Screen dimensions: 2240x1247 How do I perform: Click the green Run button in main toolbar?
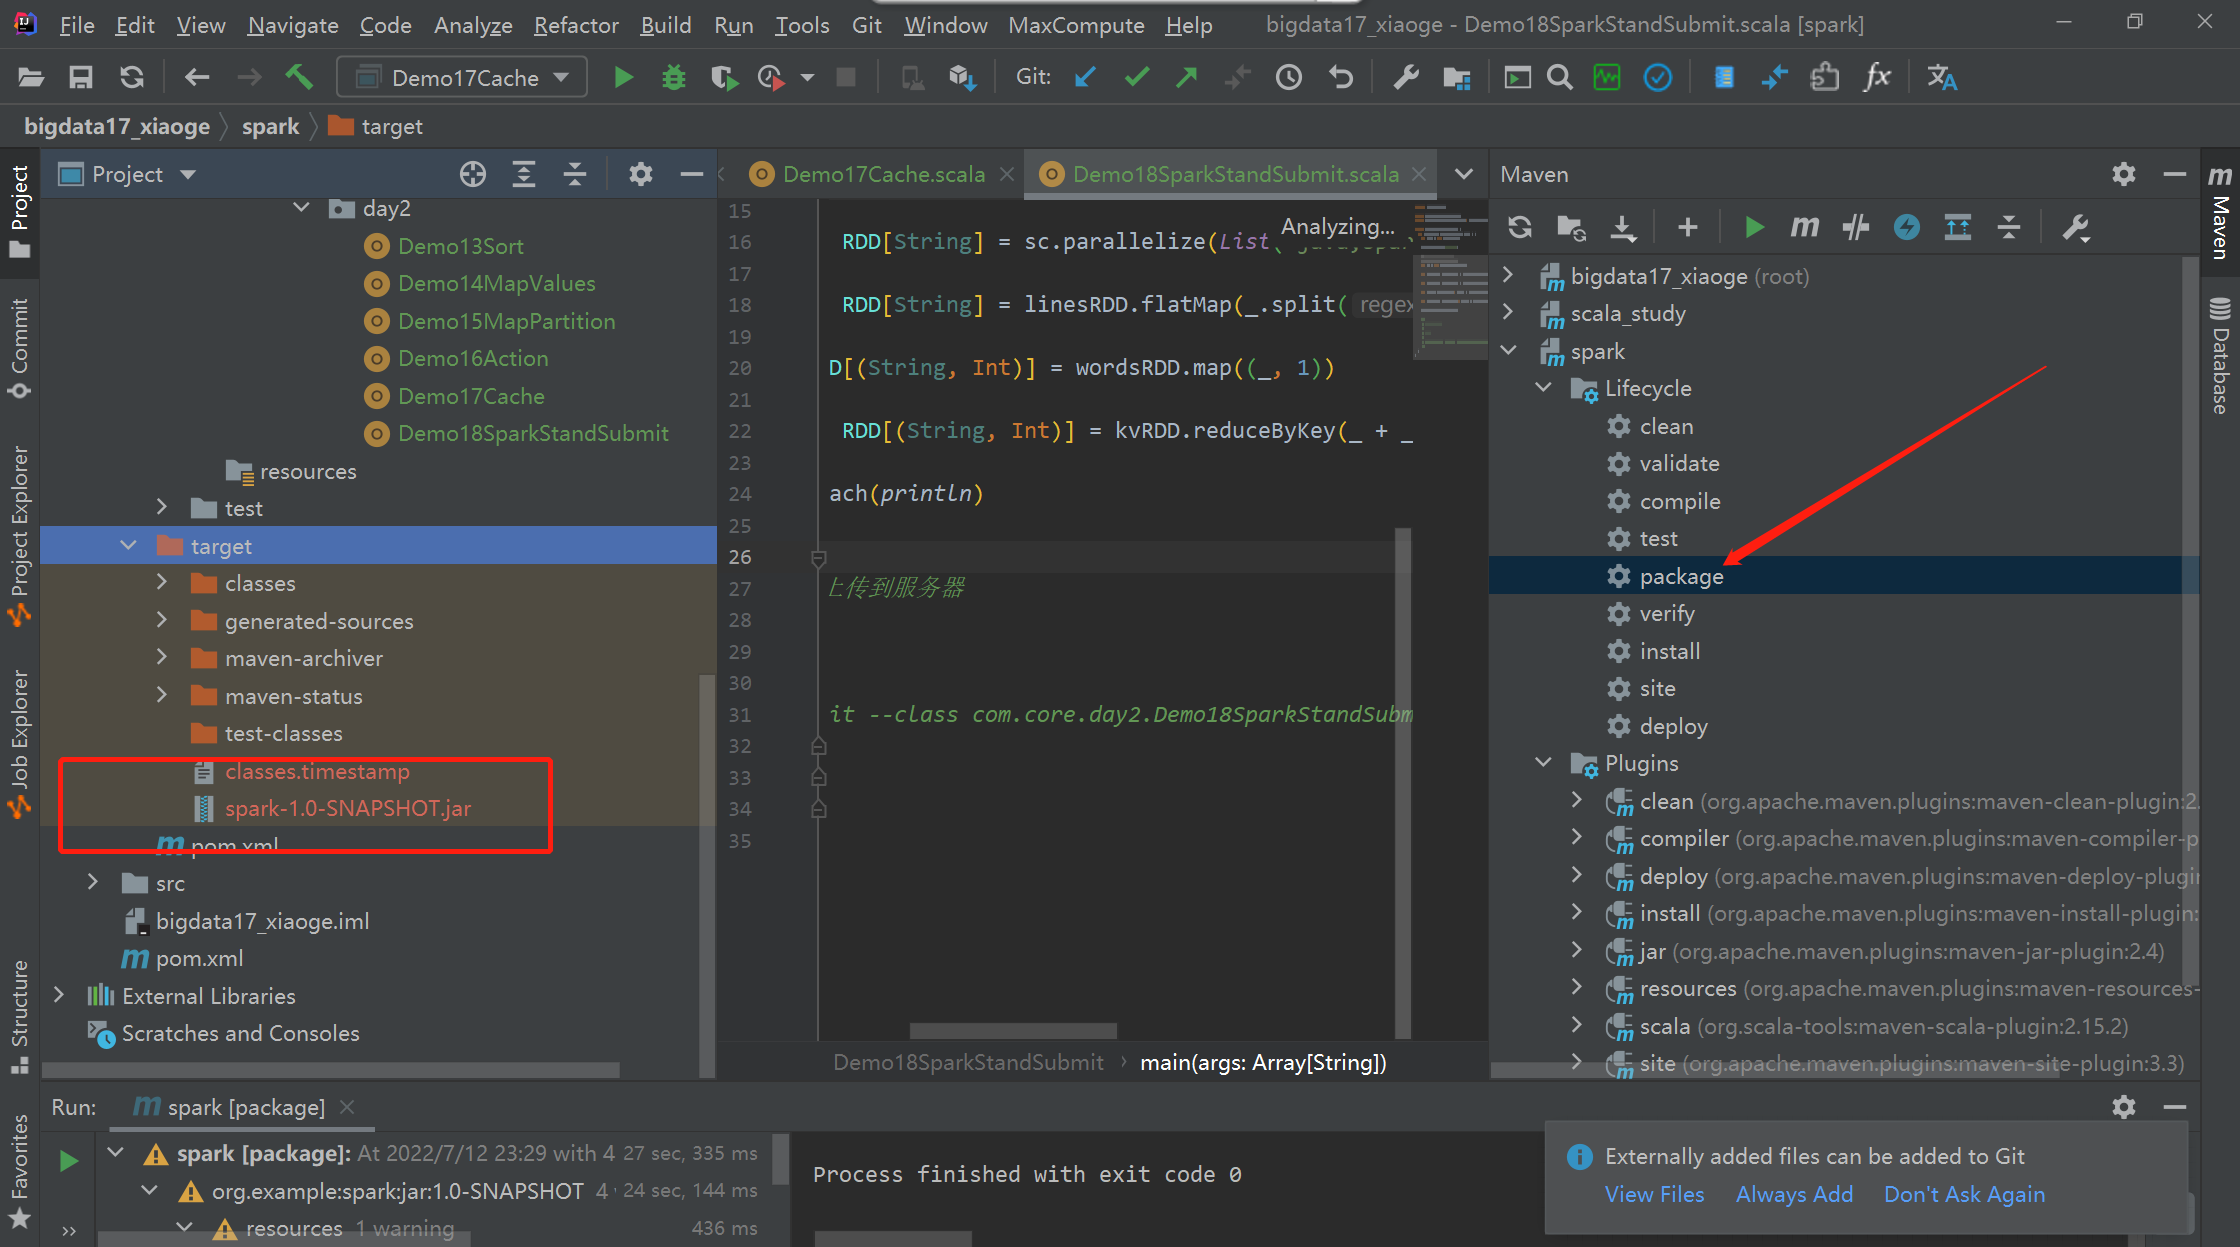pyautogui.click(x=623, y=77)
